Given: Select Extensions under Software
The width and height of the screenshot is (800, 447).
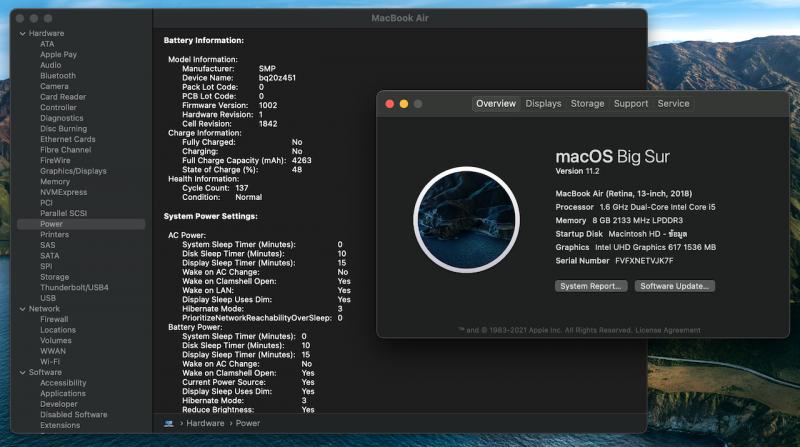Looking at the screenshot, I should [60, 425].
